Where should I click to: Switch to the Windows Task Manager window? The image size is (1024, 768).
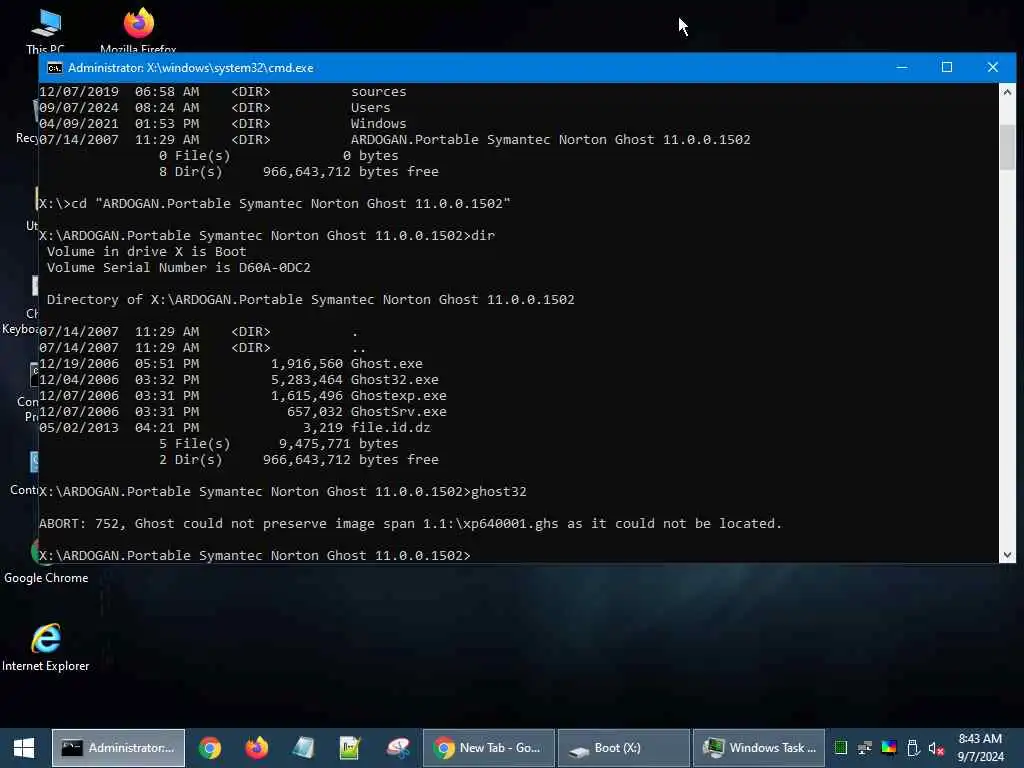click(x=759, y=748)
